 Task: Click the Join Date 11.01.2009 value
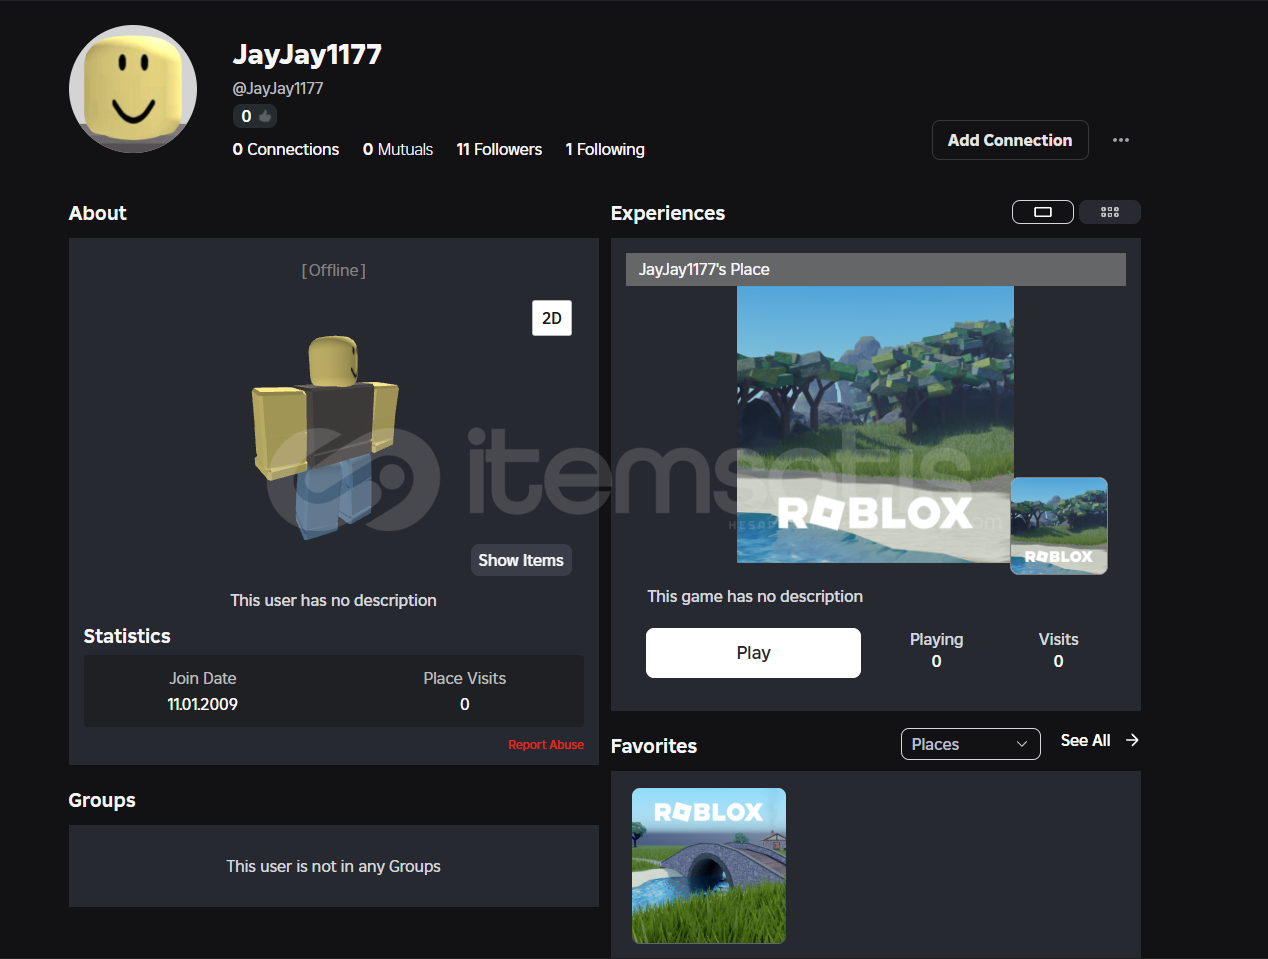(202, 704)
